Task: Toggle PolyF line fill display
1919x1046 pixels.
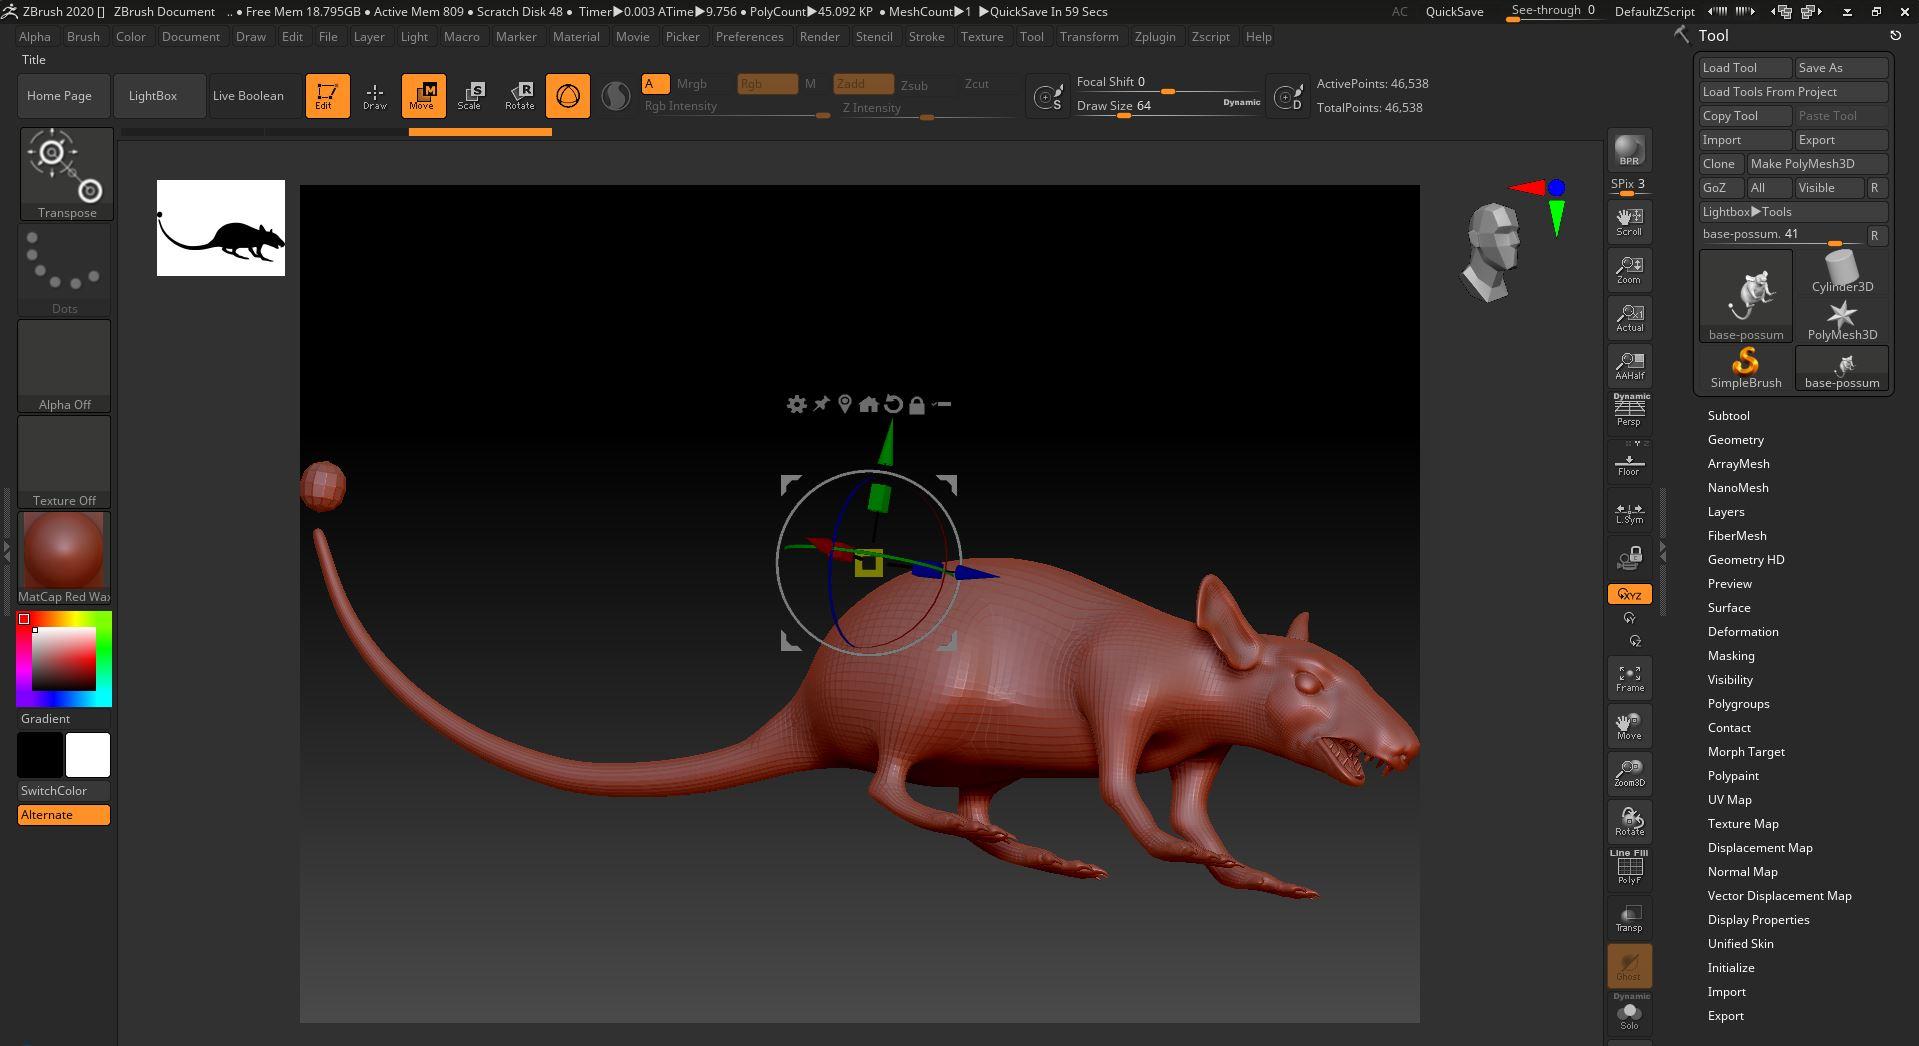Action: [x=1629, y=867]
